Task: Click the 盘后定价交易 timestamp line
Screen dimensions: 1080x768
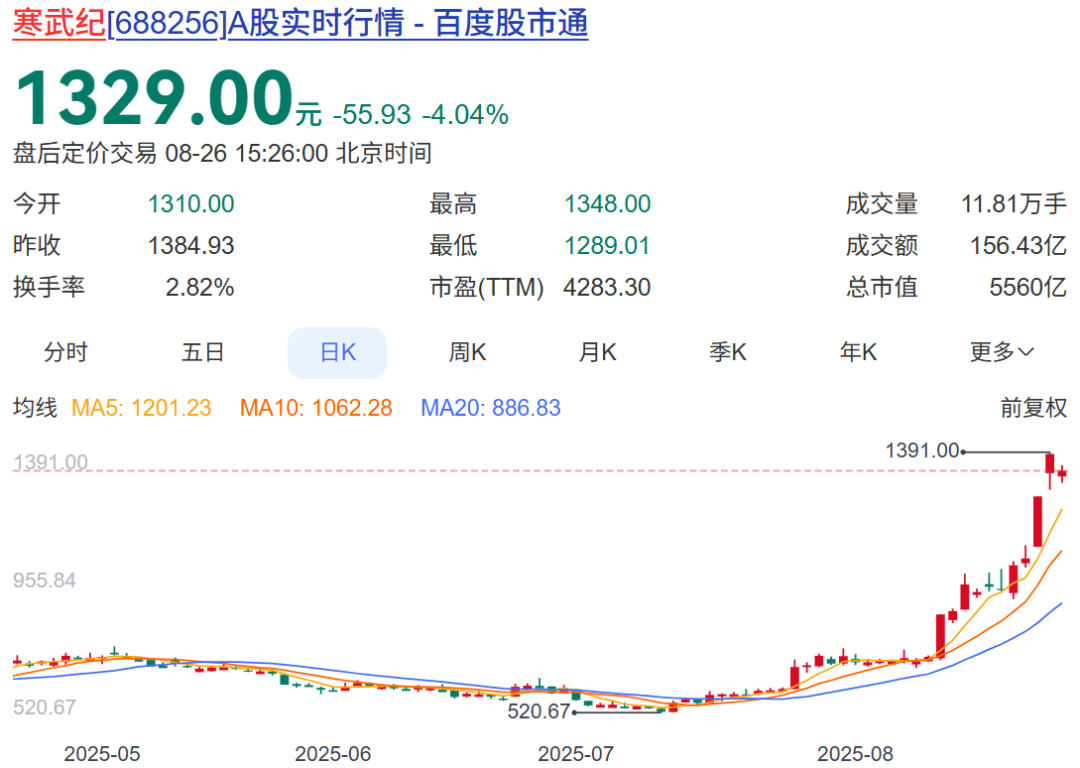Action: (222, 153)
